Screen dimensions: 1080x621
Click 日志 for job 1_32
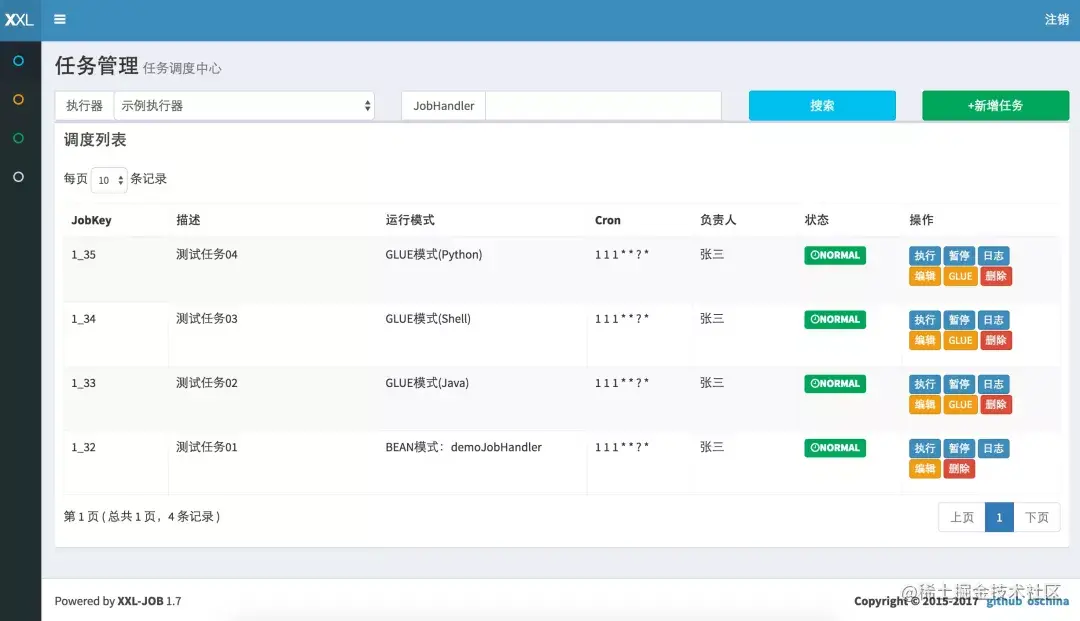coord(993,448)
